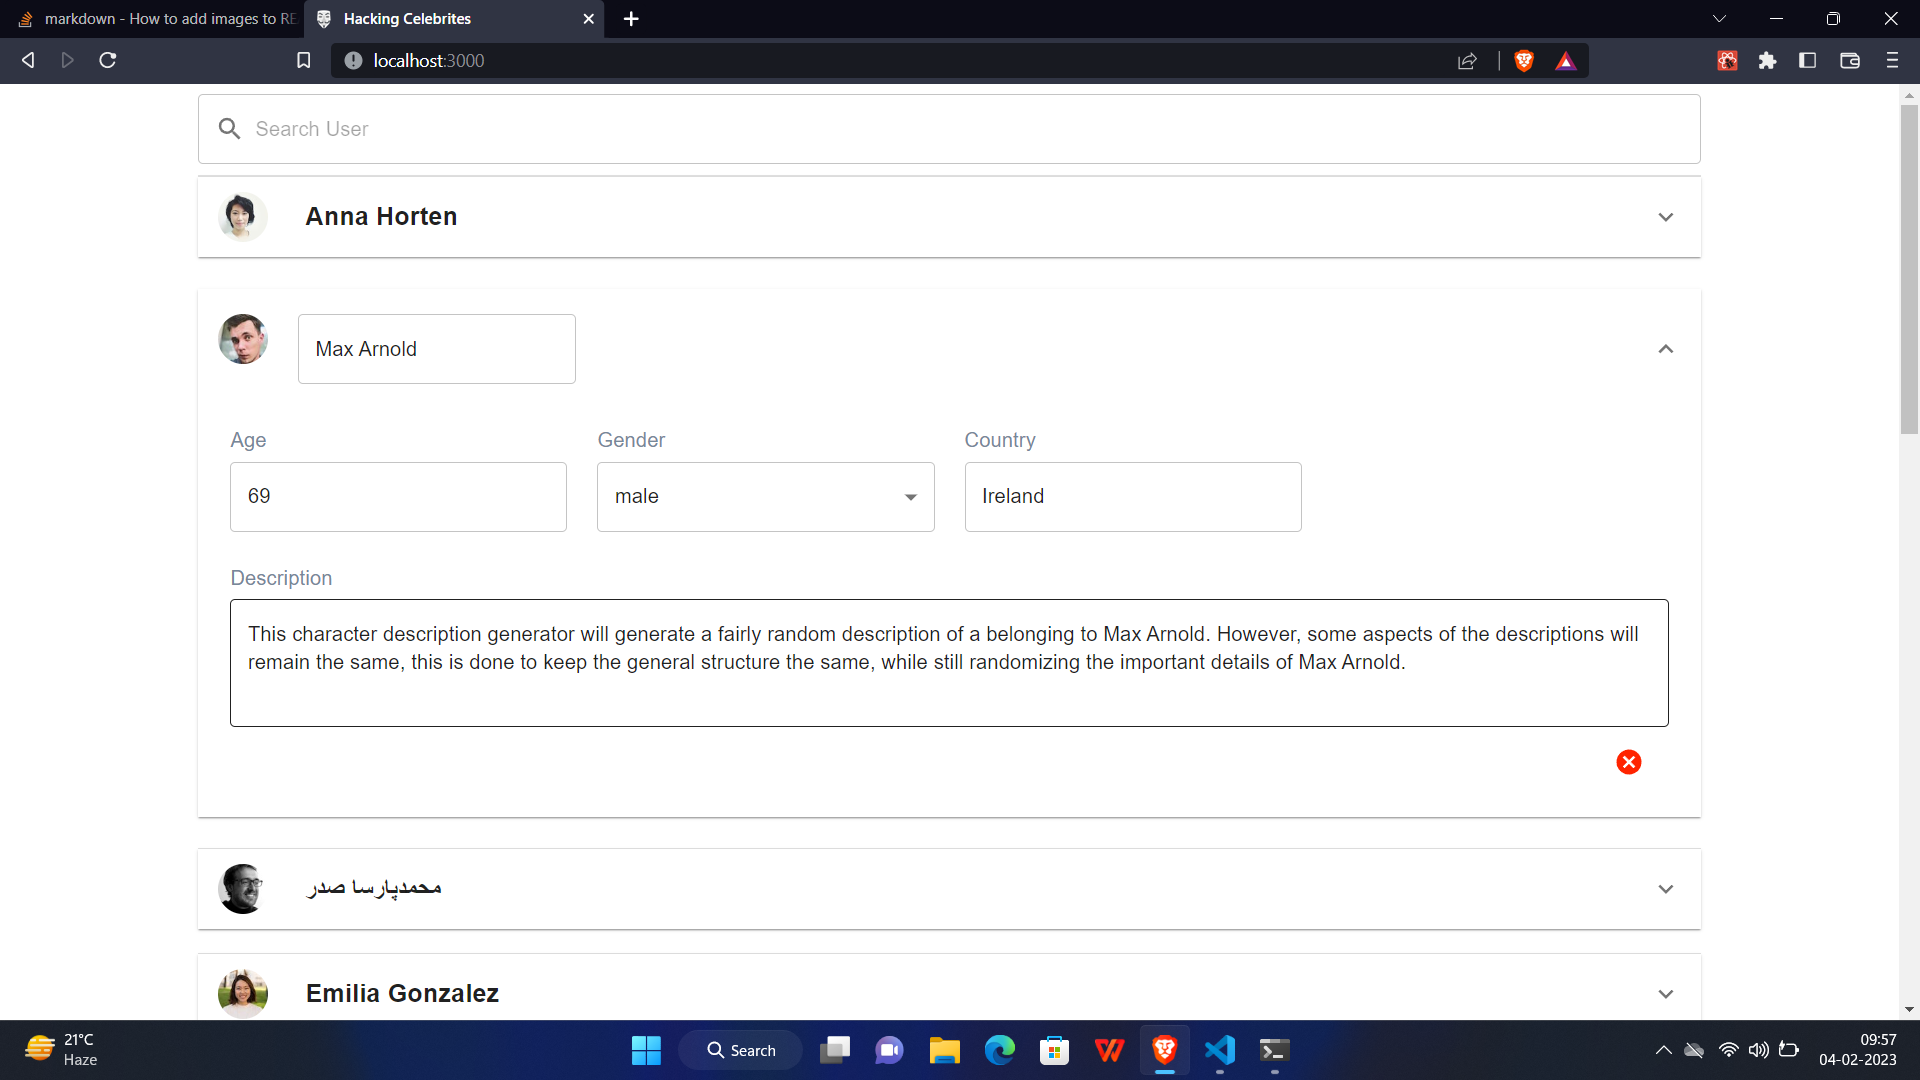Image resolution: width=1920 pixels, height=1080 pixels.
Task: Open the React Developer Tools extension
Action: pyautogui.click(x=1727, y=60)
